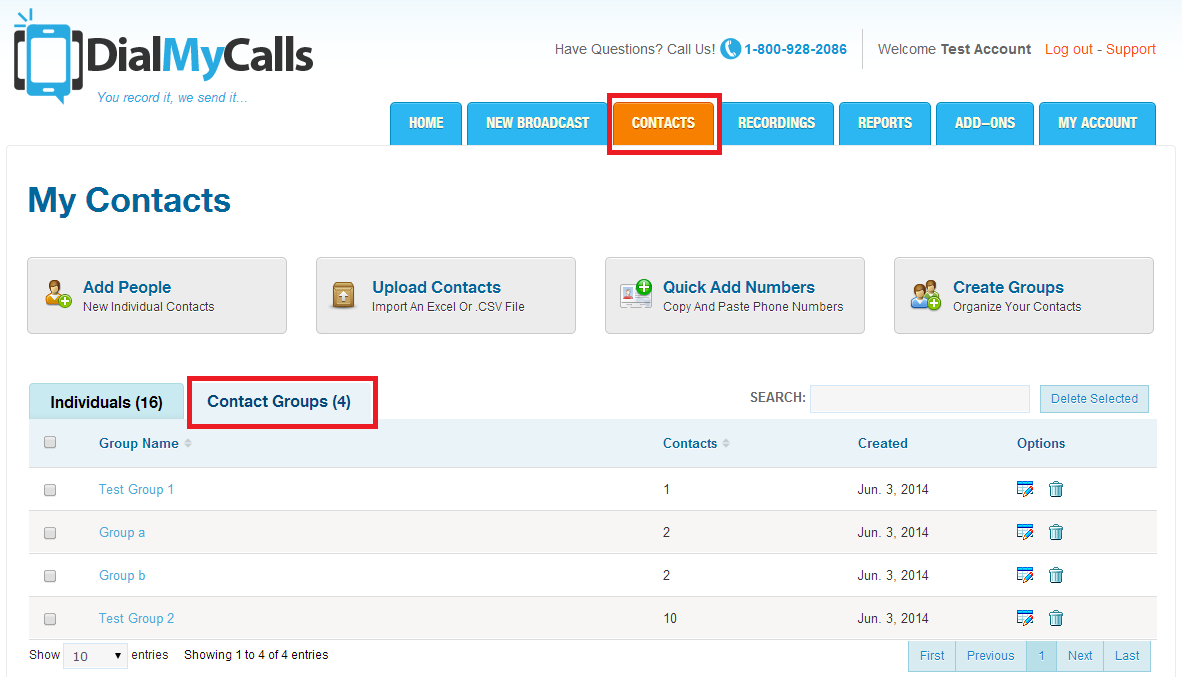1182x677 pixels.
Task: Open the Test Group 2 link
Action: [x=136, y=618]
